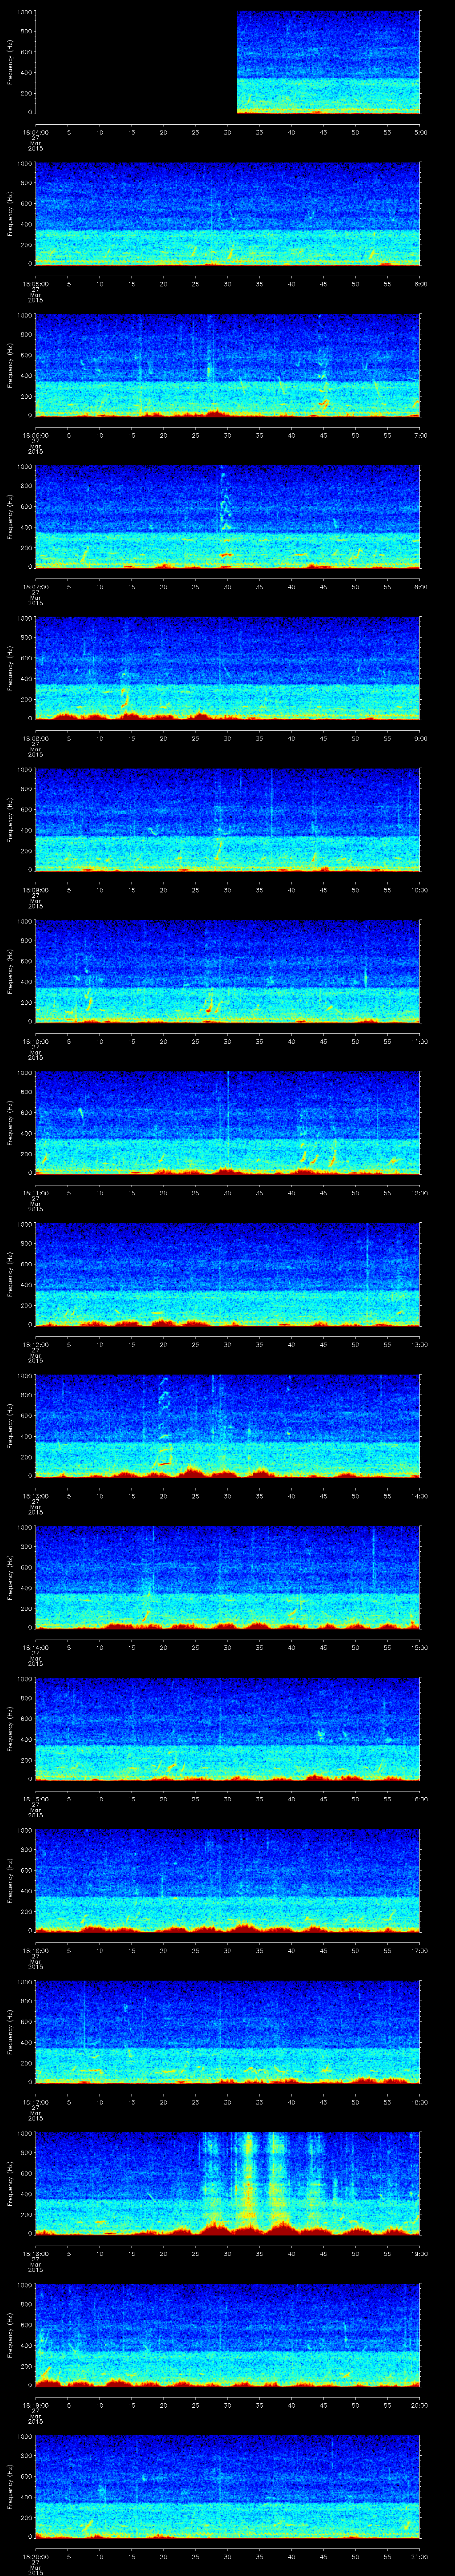
Task: Click the 18:05:00 start time label
Action: tap(35, 284)
